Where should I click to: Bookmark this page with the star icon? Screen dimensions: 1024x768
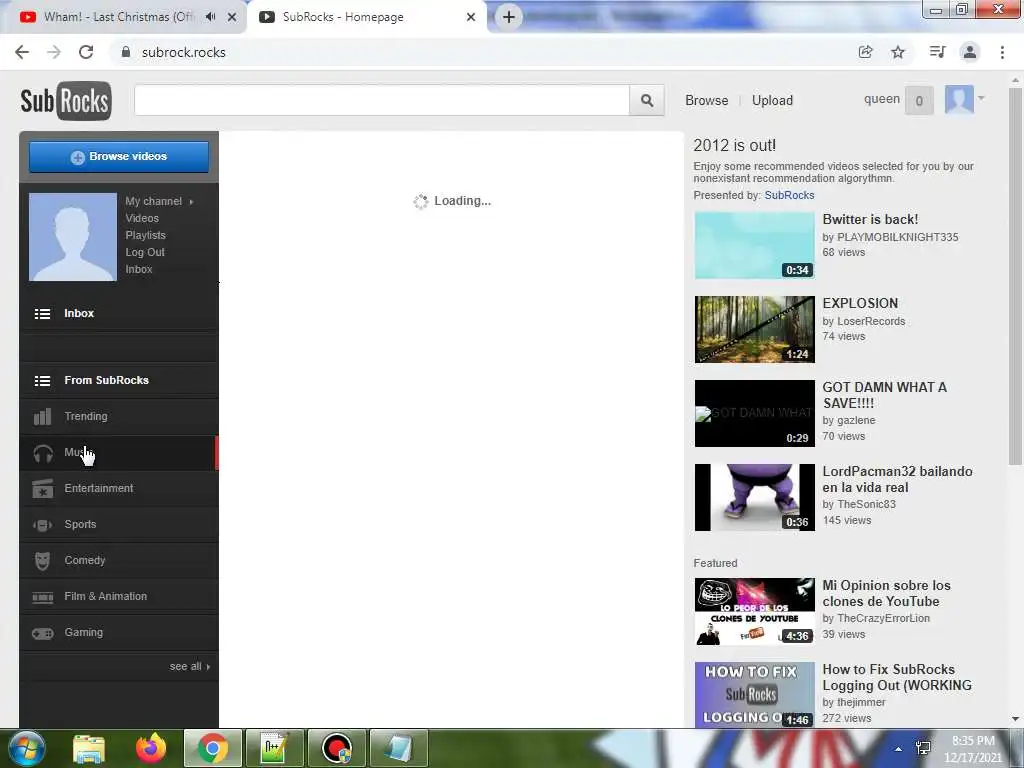[898, 52]
